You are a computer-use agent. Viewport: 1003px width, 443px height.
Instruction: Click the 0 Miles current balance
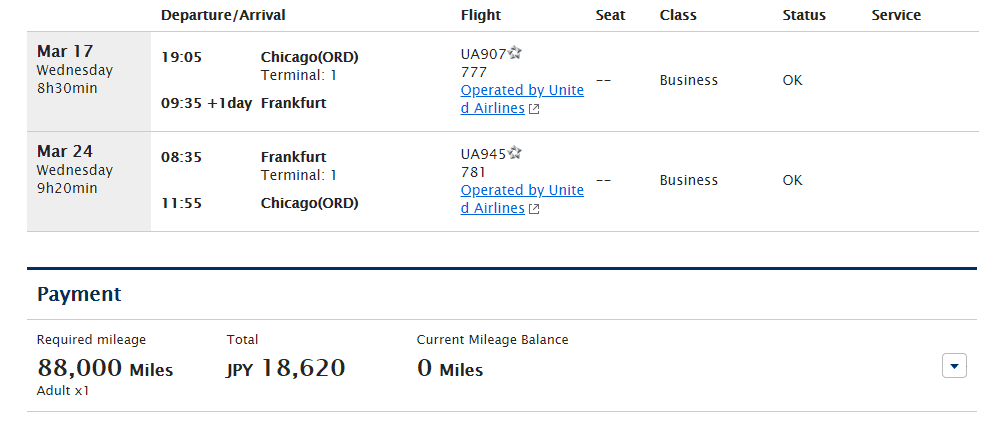450,368
